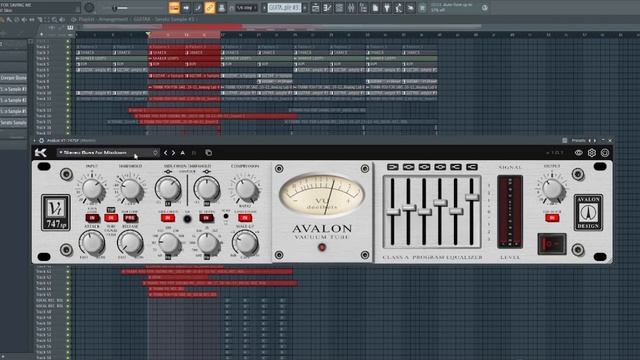The image size is (640, 360).
Task: Click the highlighted orange playlist toolbar button
Action: [x=174, y=8]
